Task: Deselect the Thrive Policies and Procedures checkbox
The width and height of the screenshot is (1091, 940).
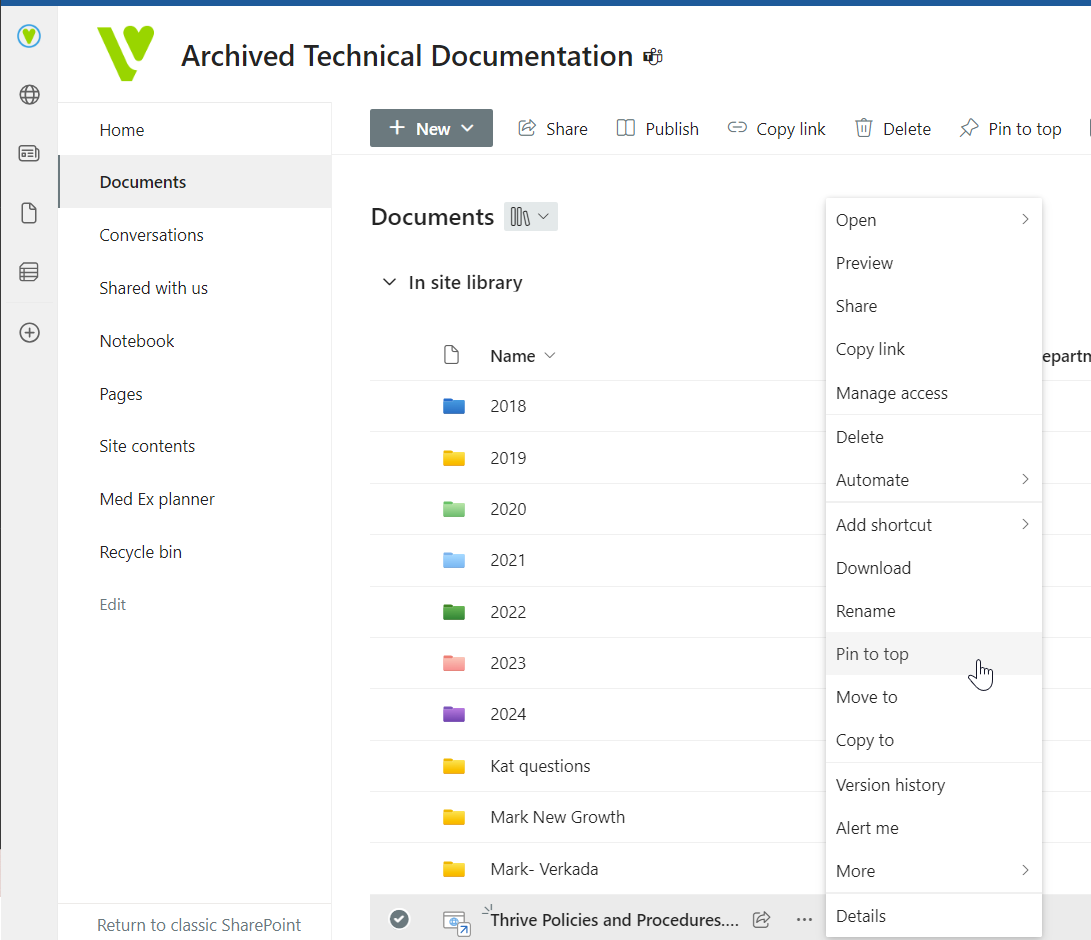Action: [399, 919]
